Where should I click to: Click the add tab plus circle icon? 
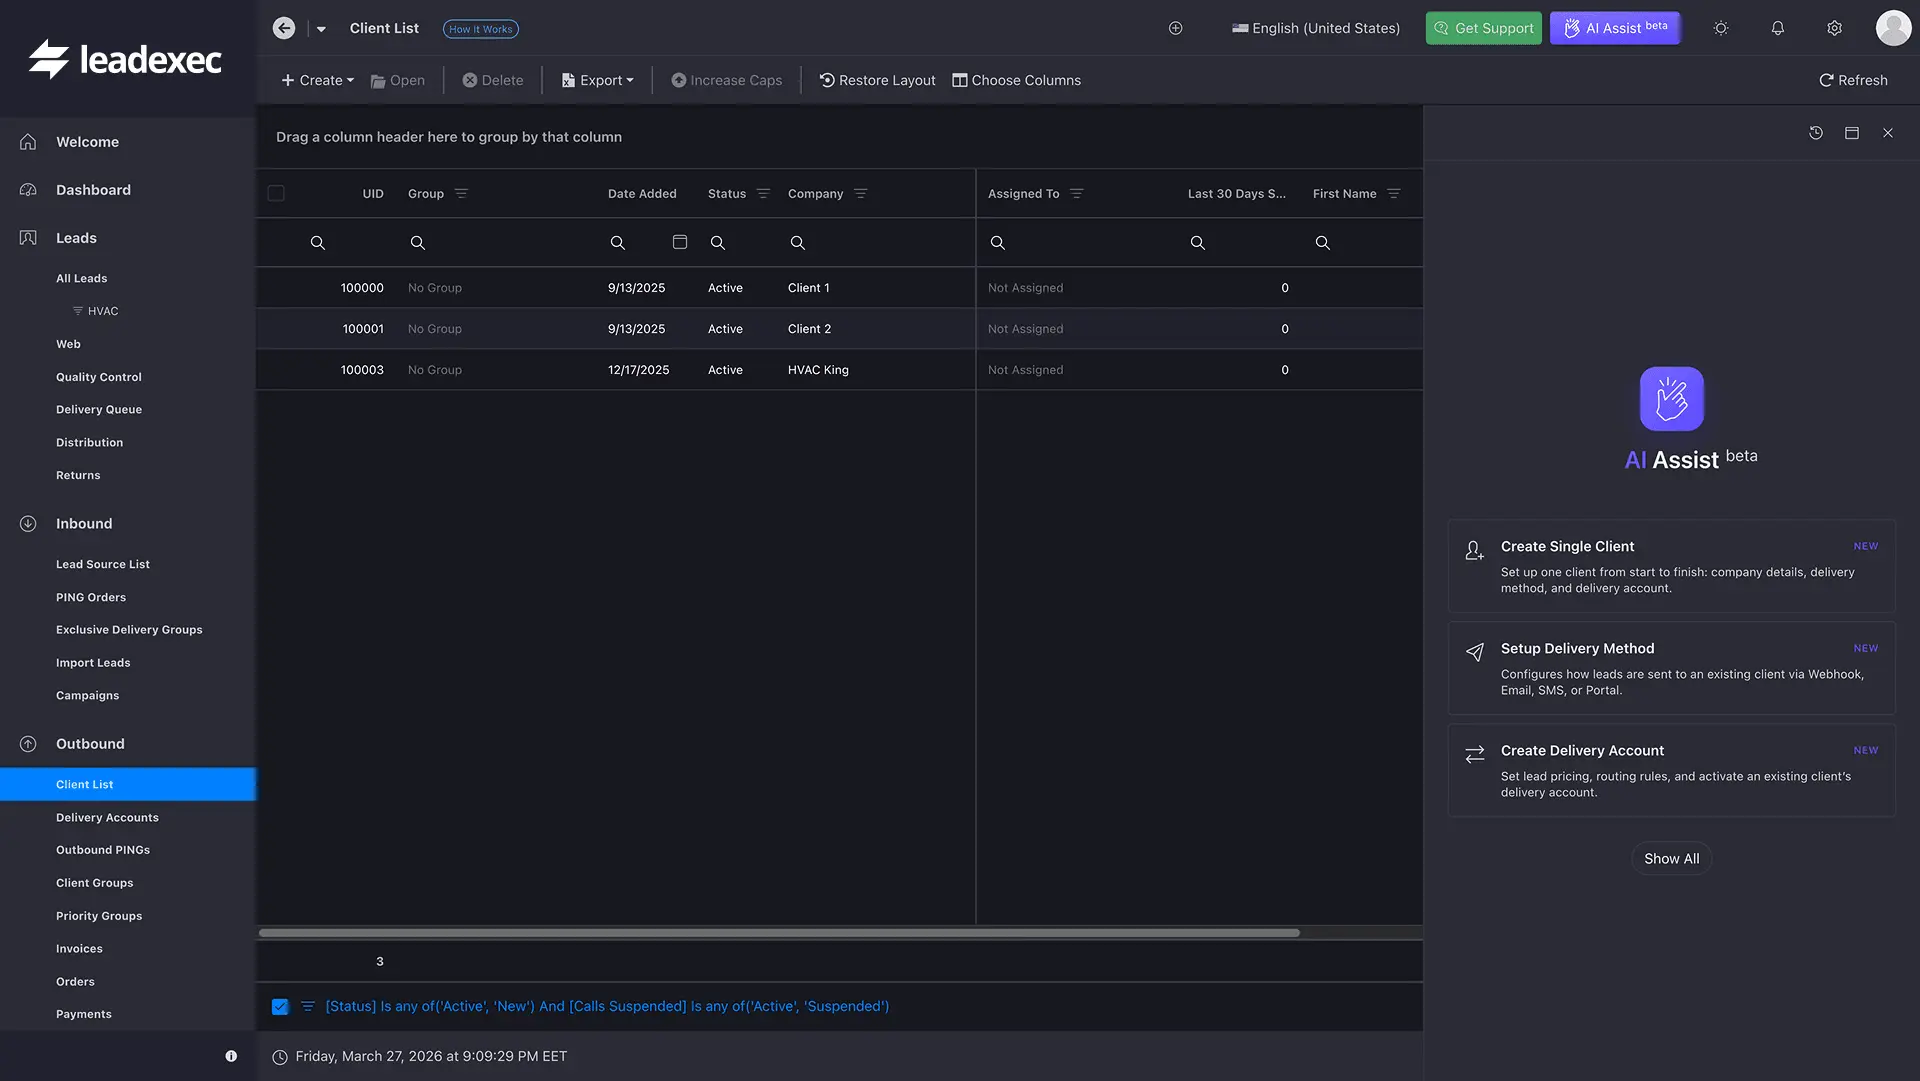(1176, 28)
